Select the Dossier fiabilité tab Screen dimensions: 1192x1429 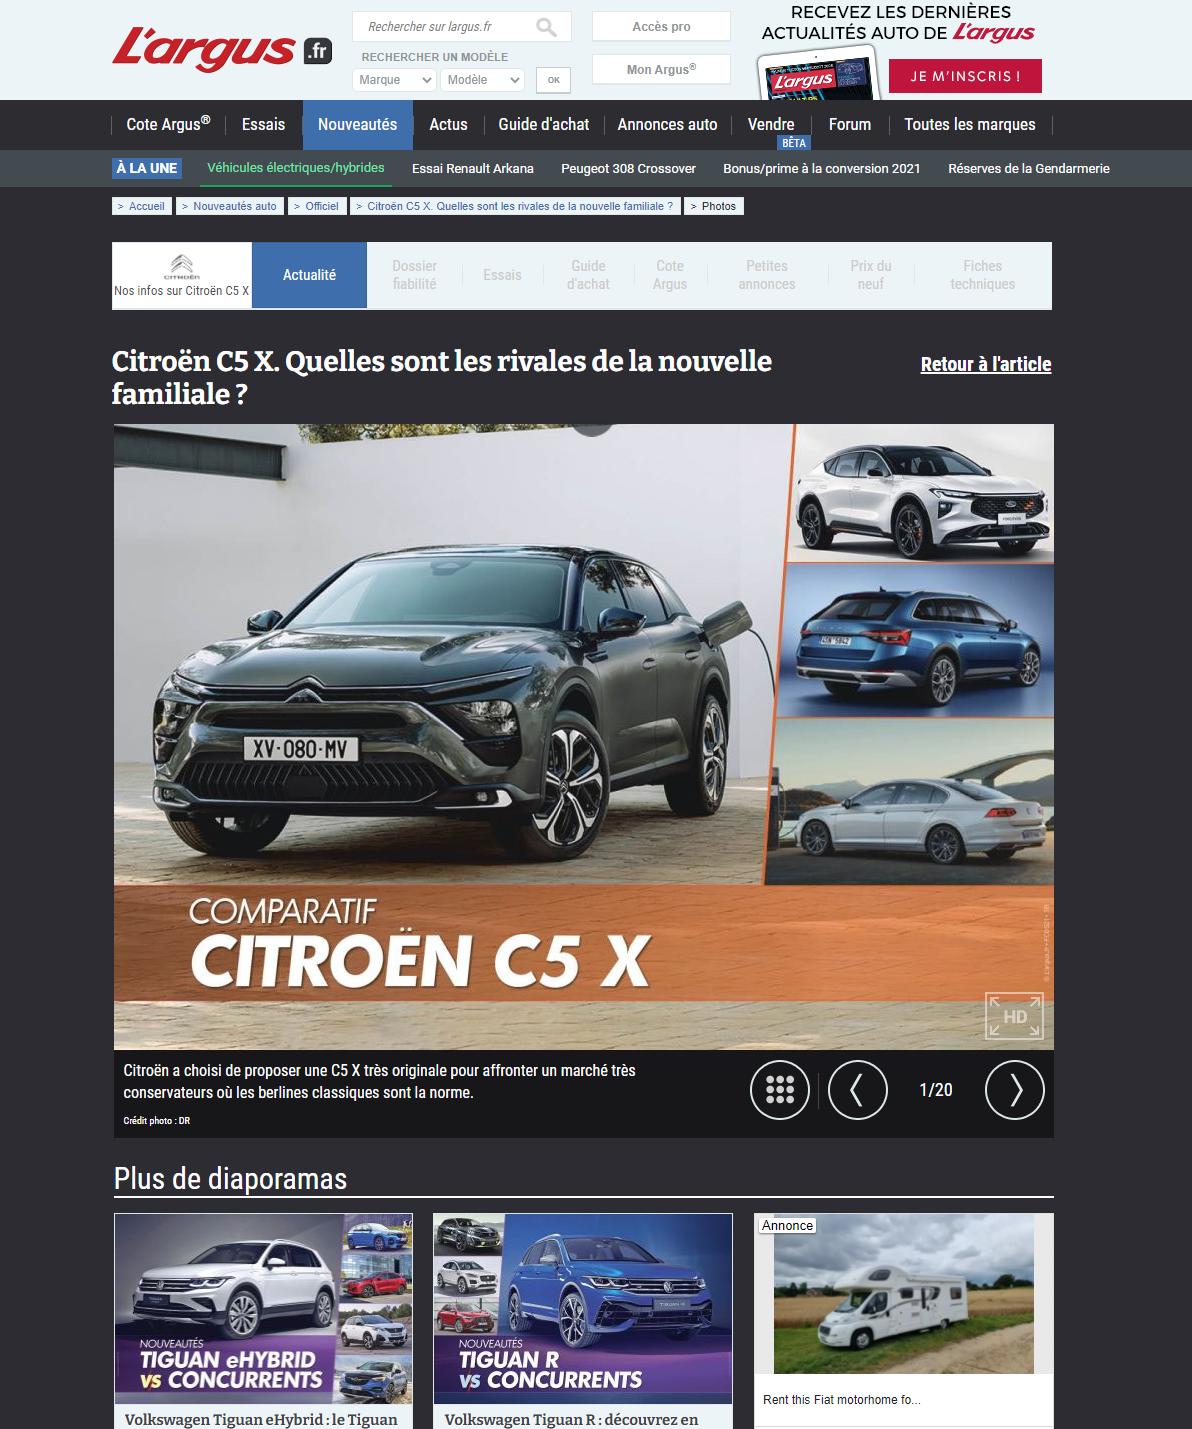click(x=414, y=275)
